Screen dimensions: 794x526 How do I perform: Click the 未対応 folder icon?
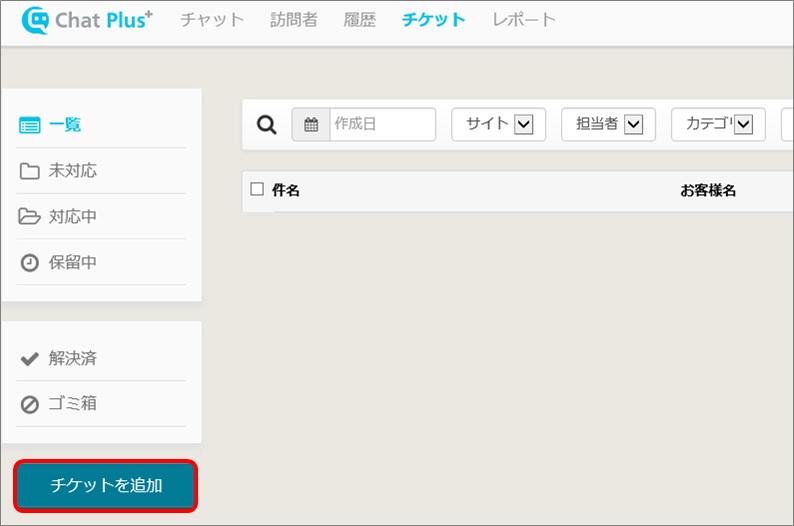(x=29, y=171)
